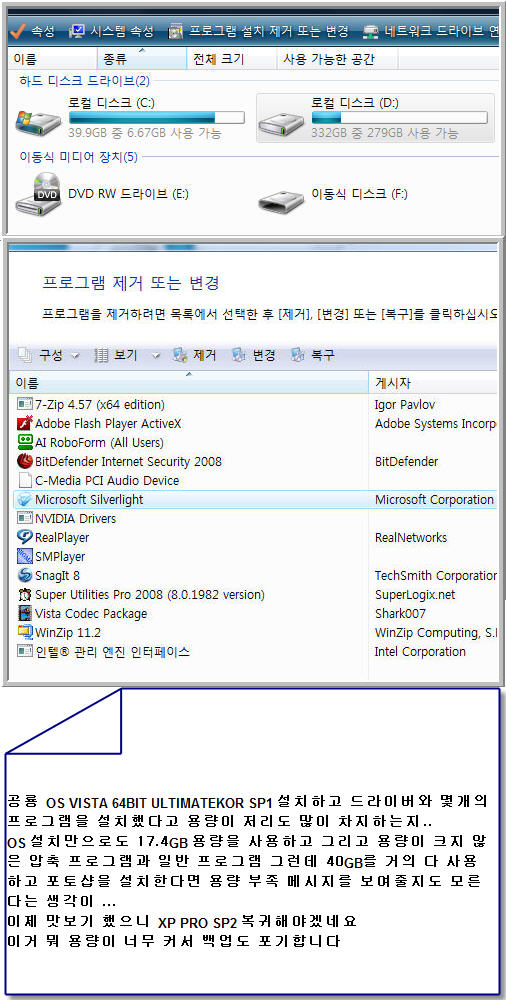This screenshot has width=506, height=1000.
Task: Collapse the 이동식 미디어 장치 group
Action: click(x=78, y=157)
